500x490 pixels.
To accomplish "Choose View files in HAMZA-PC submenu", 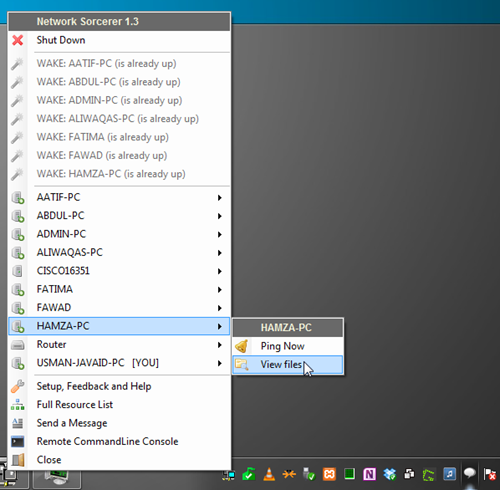I will 288,365.
